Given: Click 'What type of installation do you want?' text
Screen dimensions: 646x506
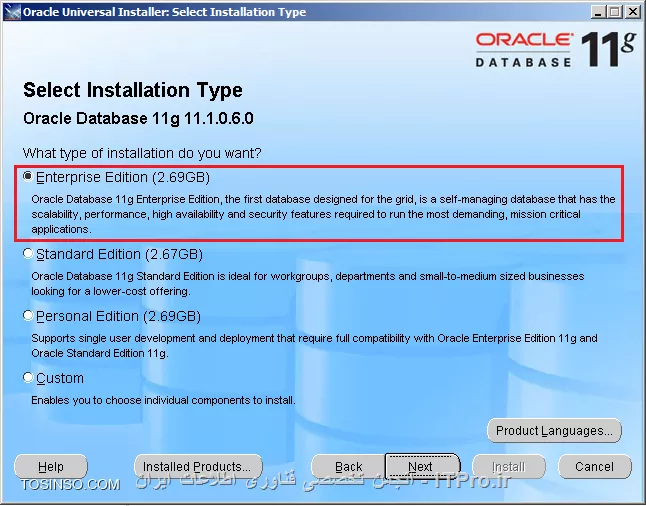Looking at the screenshot, I should click(x=142, y=153).
